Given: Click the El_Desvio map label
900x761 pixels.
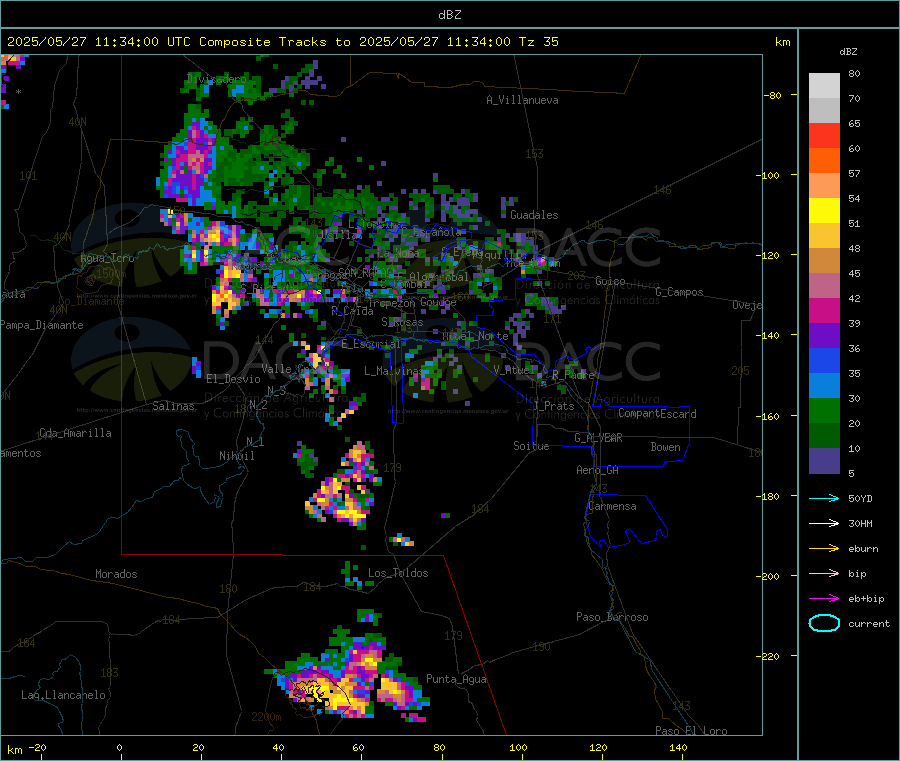Looking at the screenshot, I should click(x=233, y=379).
